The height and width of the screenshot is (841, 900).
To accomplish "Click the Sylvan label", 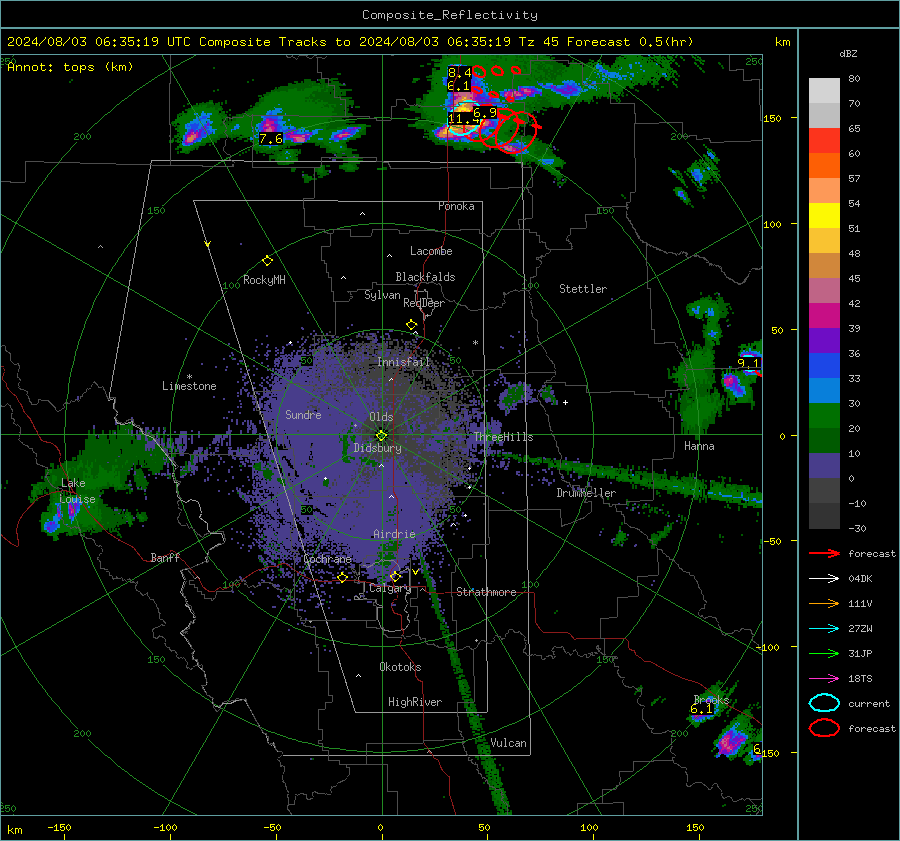I will pyautogui.click(x=382, y=295).
